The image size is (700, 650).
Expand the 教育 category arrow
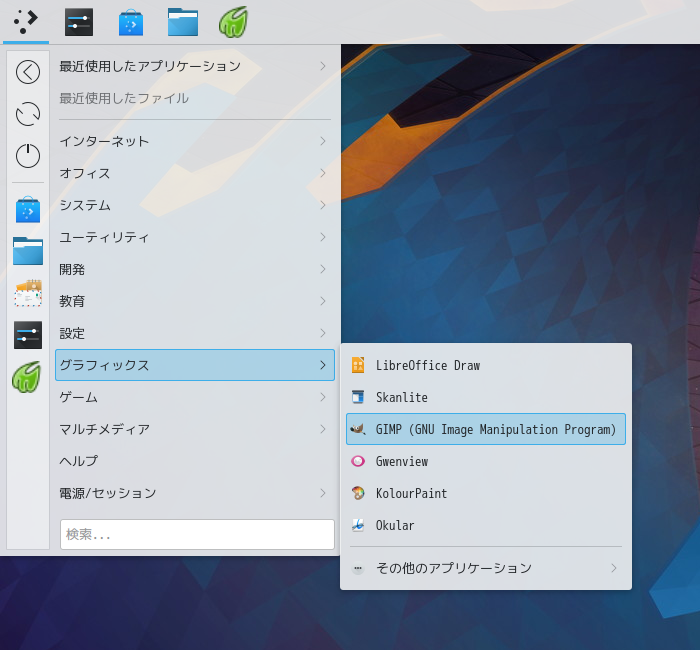pyautogui.click(x=323, y=301)
